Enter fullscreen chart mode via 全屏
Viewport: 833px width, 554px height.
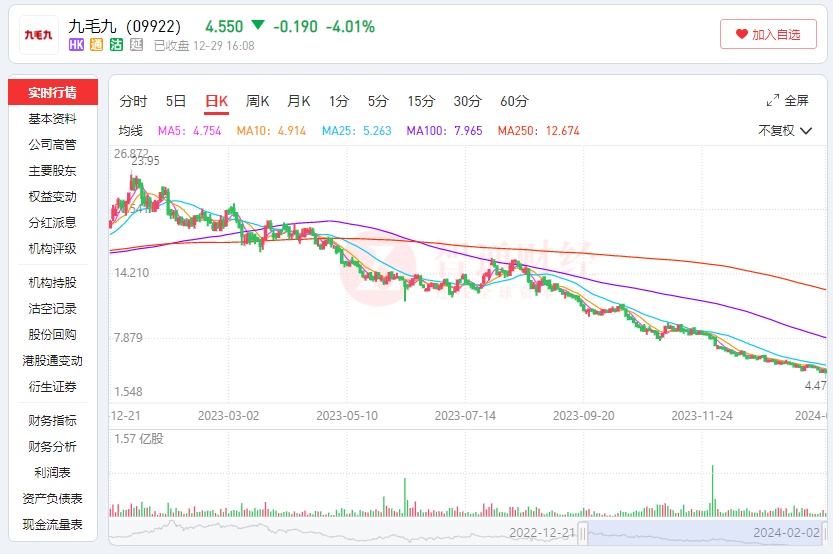[787, 101]
